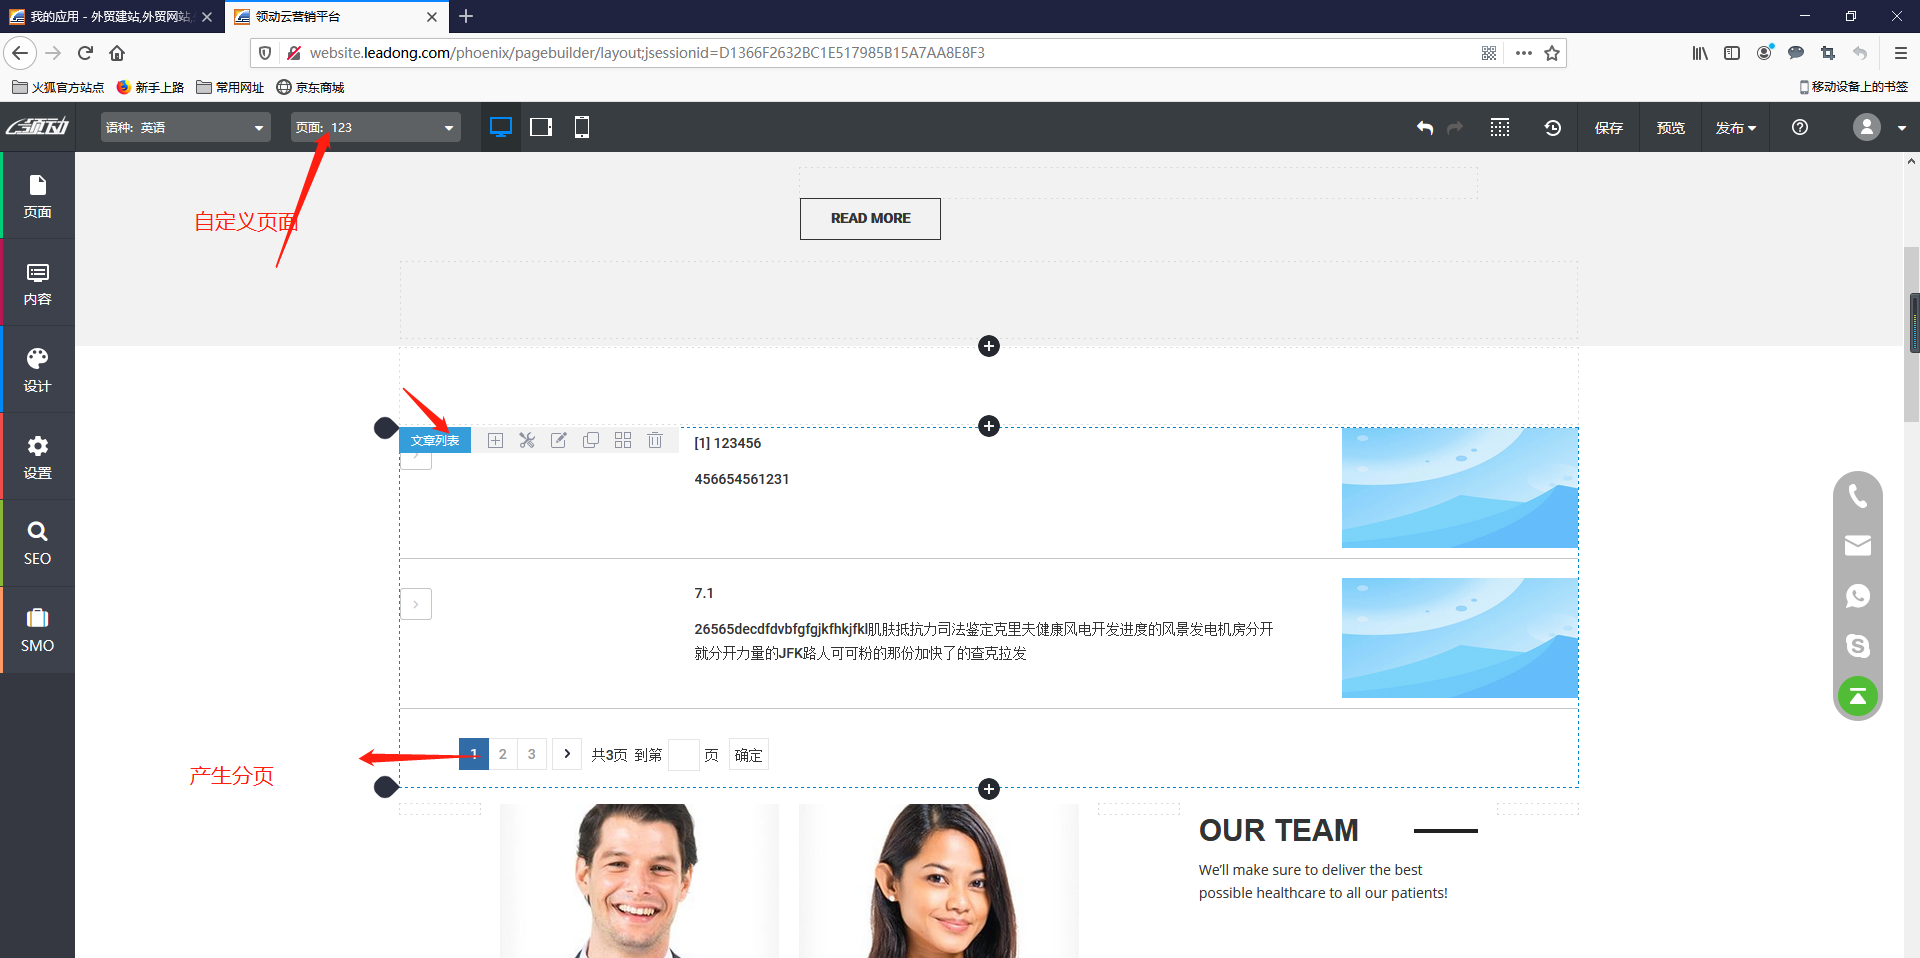Click the page number input field
This screenshot has width=1920, height=958.
point(683,755)
